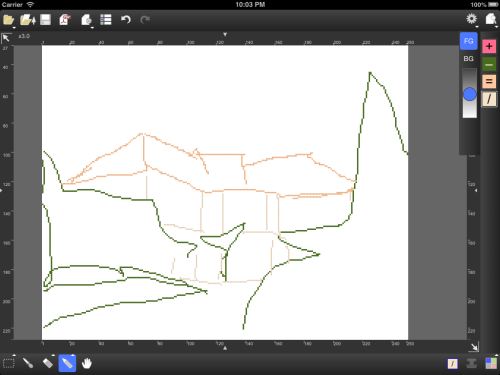Click the green minus button
The height and width of the screenshot is (375, 500).
tap(489, 64)
